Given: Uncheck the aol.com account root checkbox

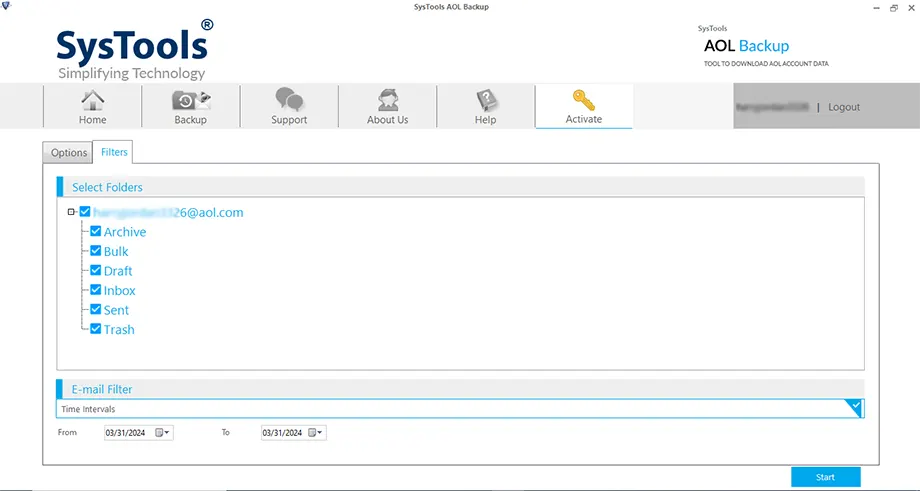Looking at the screenshot, I should click(85, 212).
